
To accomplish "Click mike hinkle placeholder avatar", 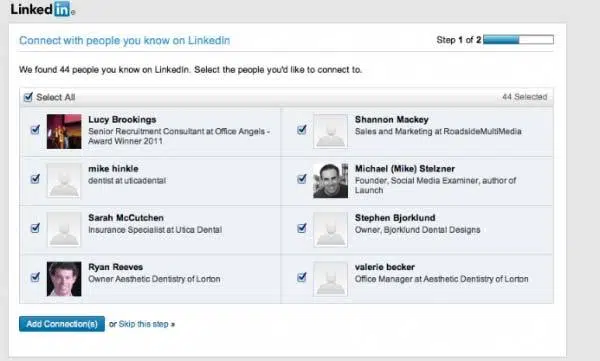I will point(64,181).
